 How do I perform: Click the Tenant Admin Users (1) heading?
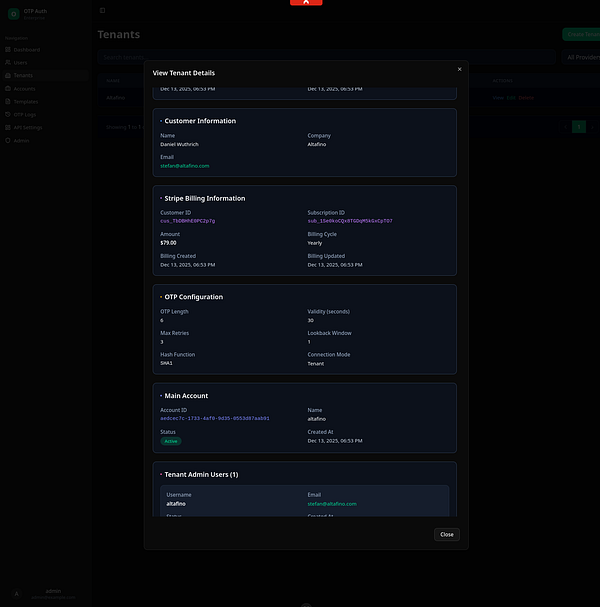coord(201,475)
